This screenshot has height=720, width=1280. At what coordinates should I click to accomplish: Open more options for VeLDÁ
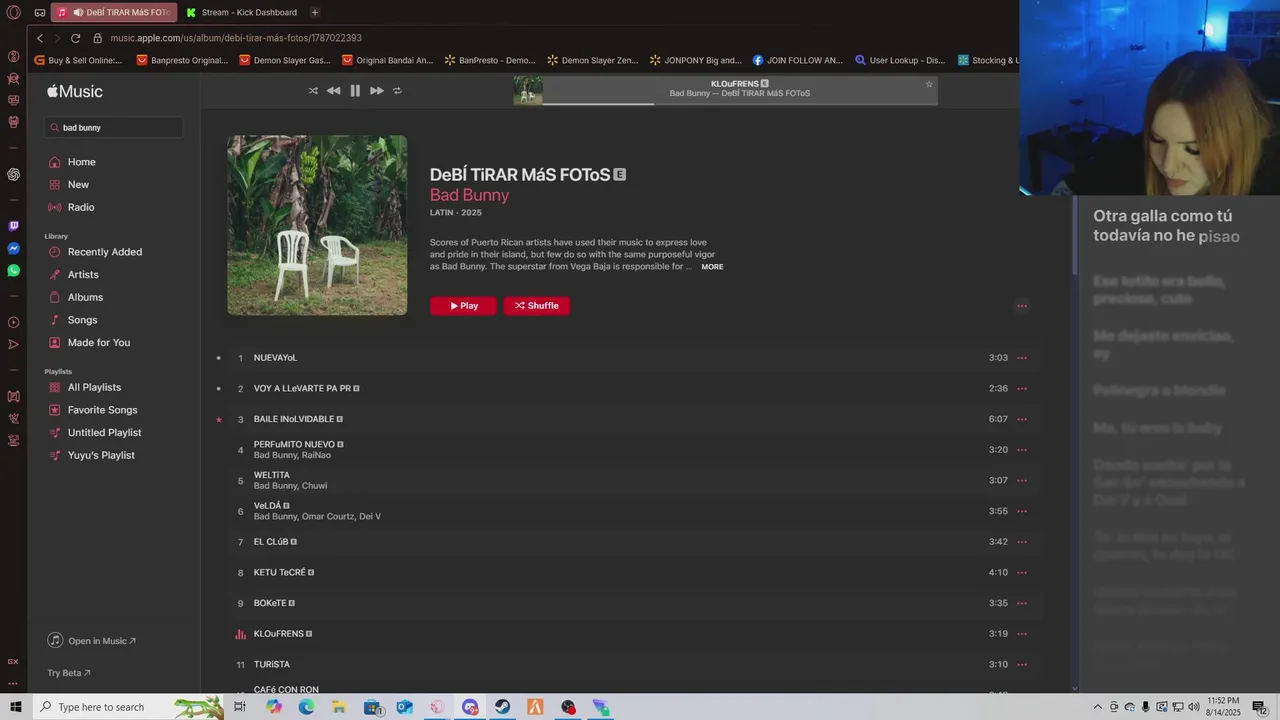1021,511
